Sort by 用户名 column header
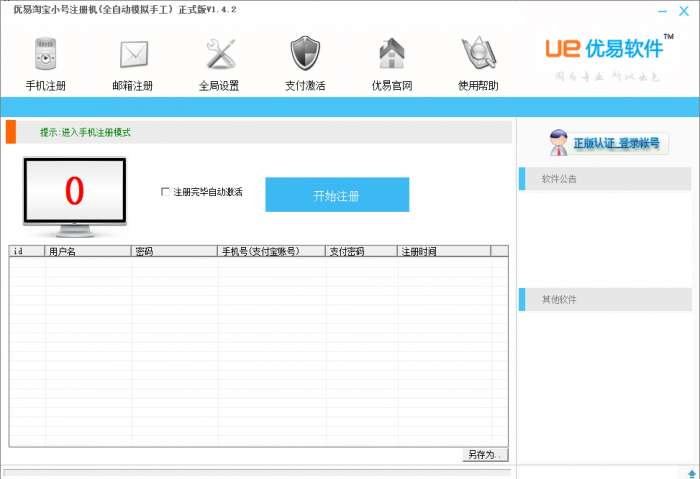Viewport: 700px width, 479px height. click(88, 251)
